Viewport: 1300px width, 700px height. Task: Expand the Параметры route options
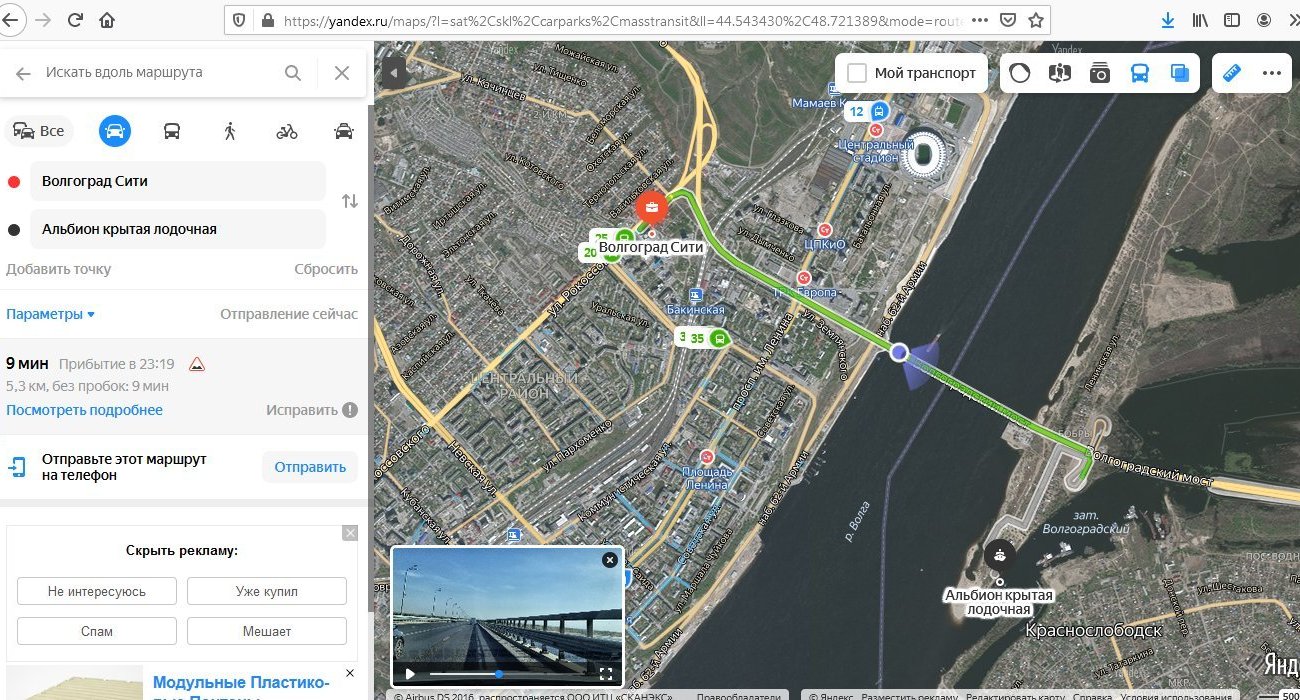click(x=50, y=314)
